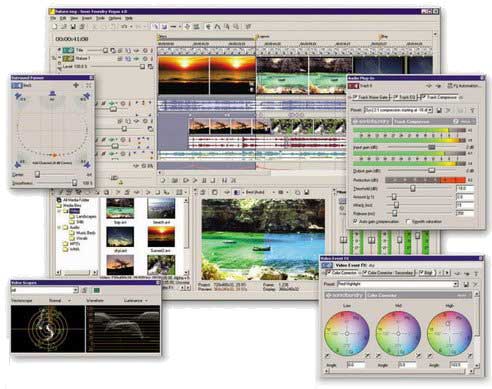
Task: Open the Insert menu
Action: pos(87,18)
